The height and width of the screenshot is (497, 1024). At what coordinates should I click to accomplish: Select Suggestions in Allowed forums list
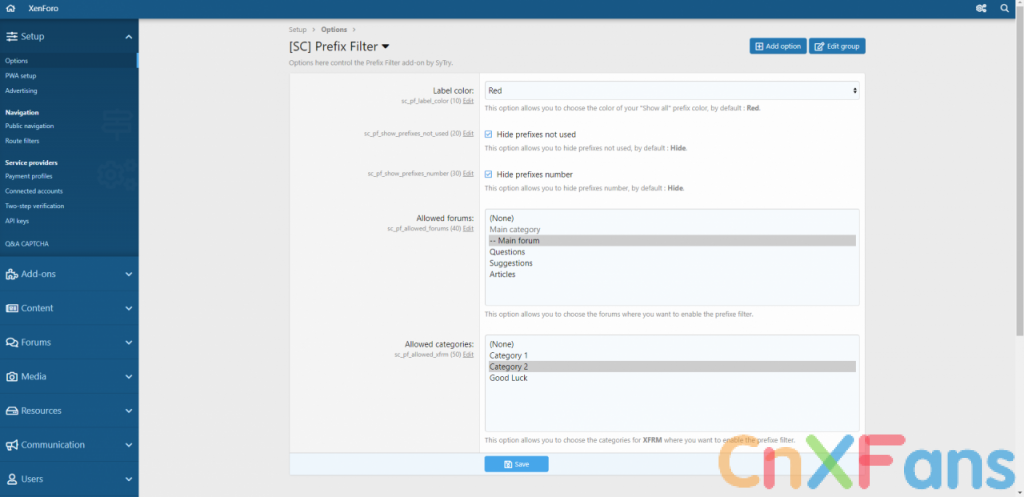pos(672,263)
